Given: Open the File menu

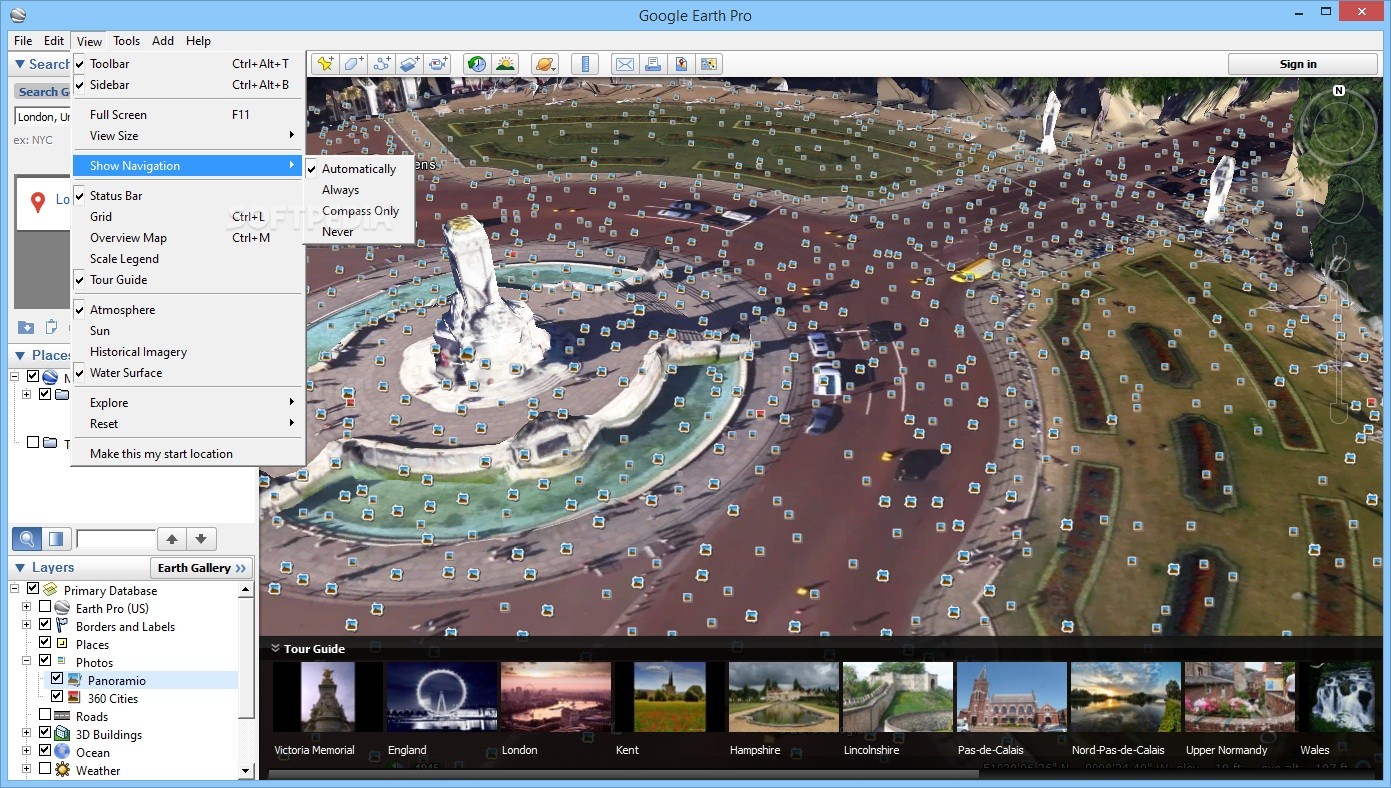Looking at the screenshot, I should click(23, 41).
